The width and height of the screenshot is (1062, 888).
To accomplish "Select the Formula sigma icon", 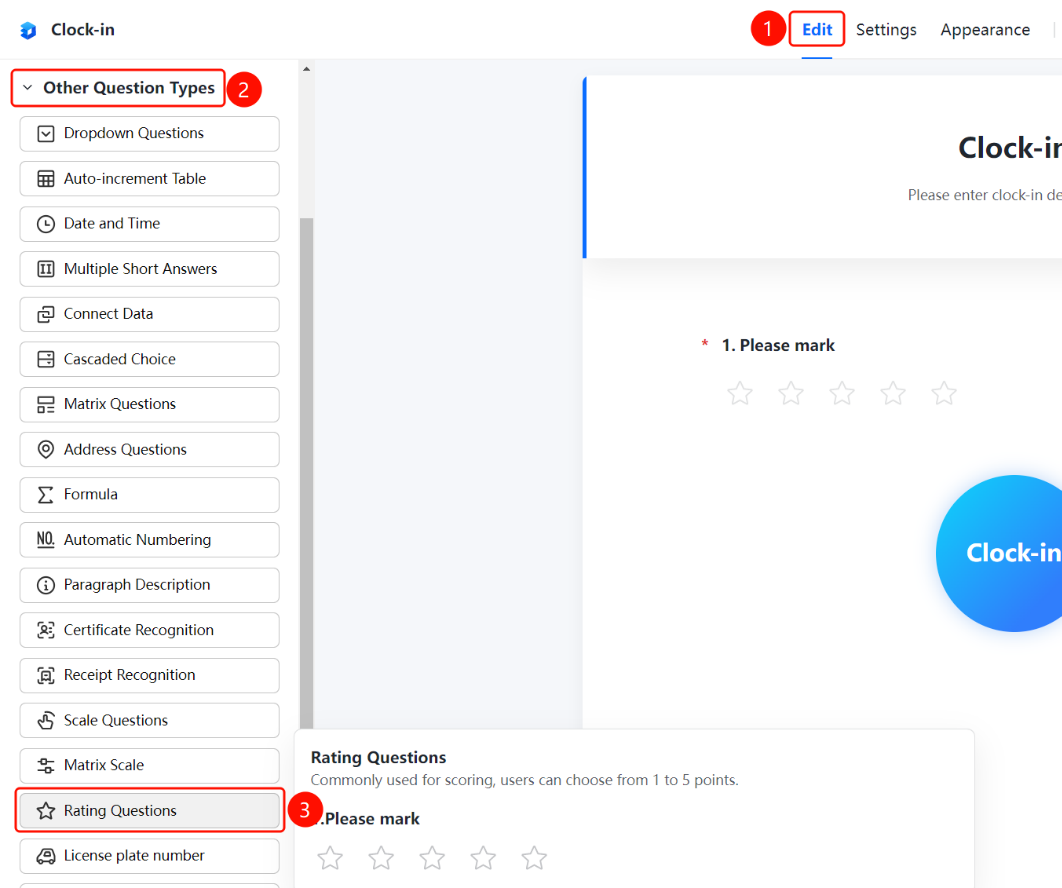I will [45, 494].
